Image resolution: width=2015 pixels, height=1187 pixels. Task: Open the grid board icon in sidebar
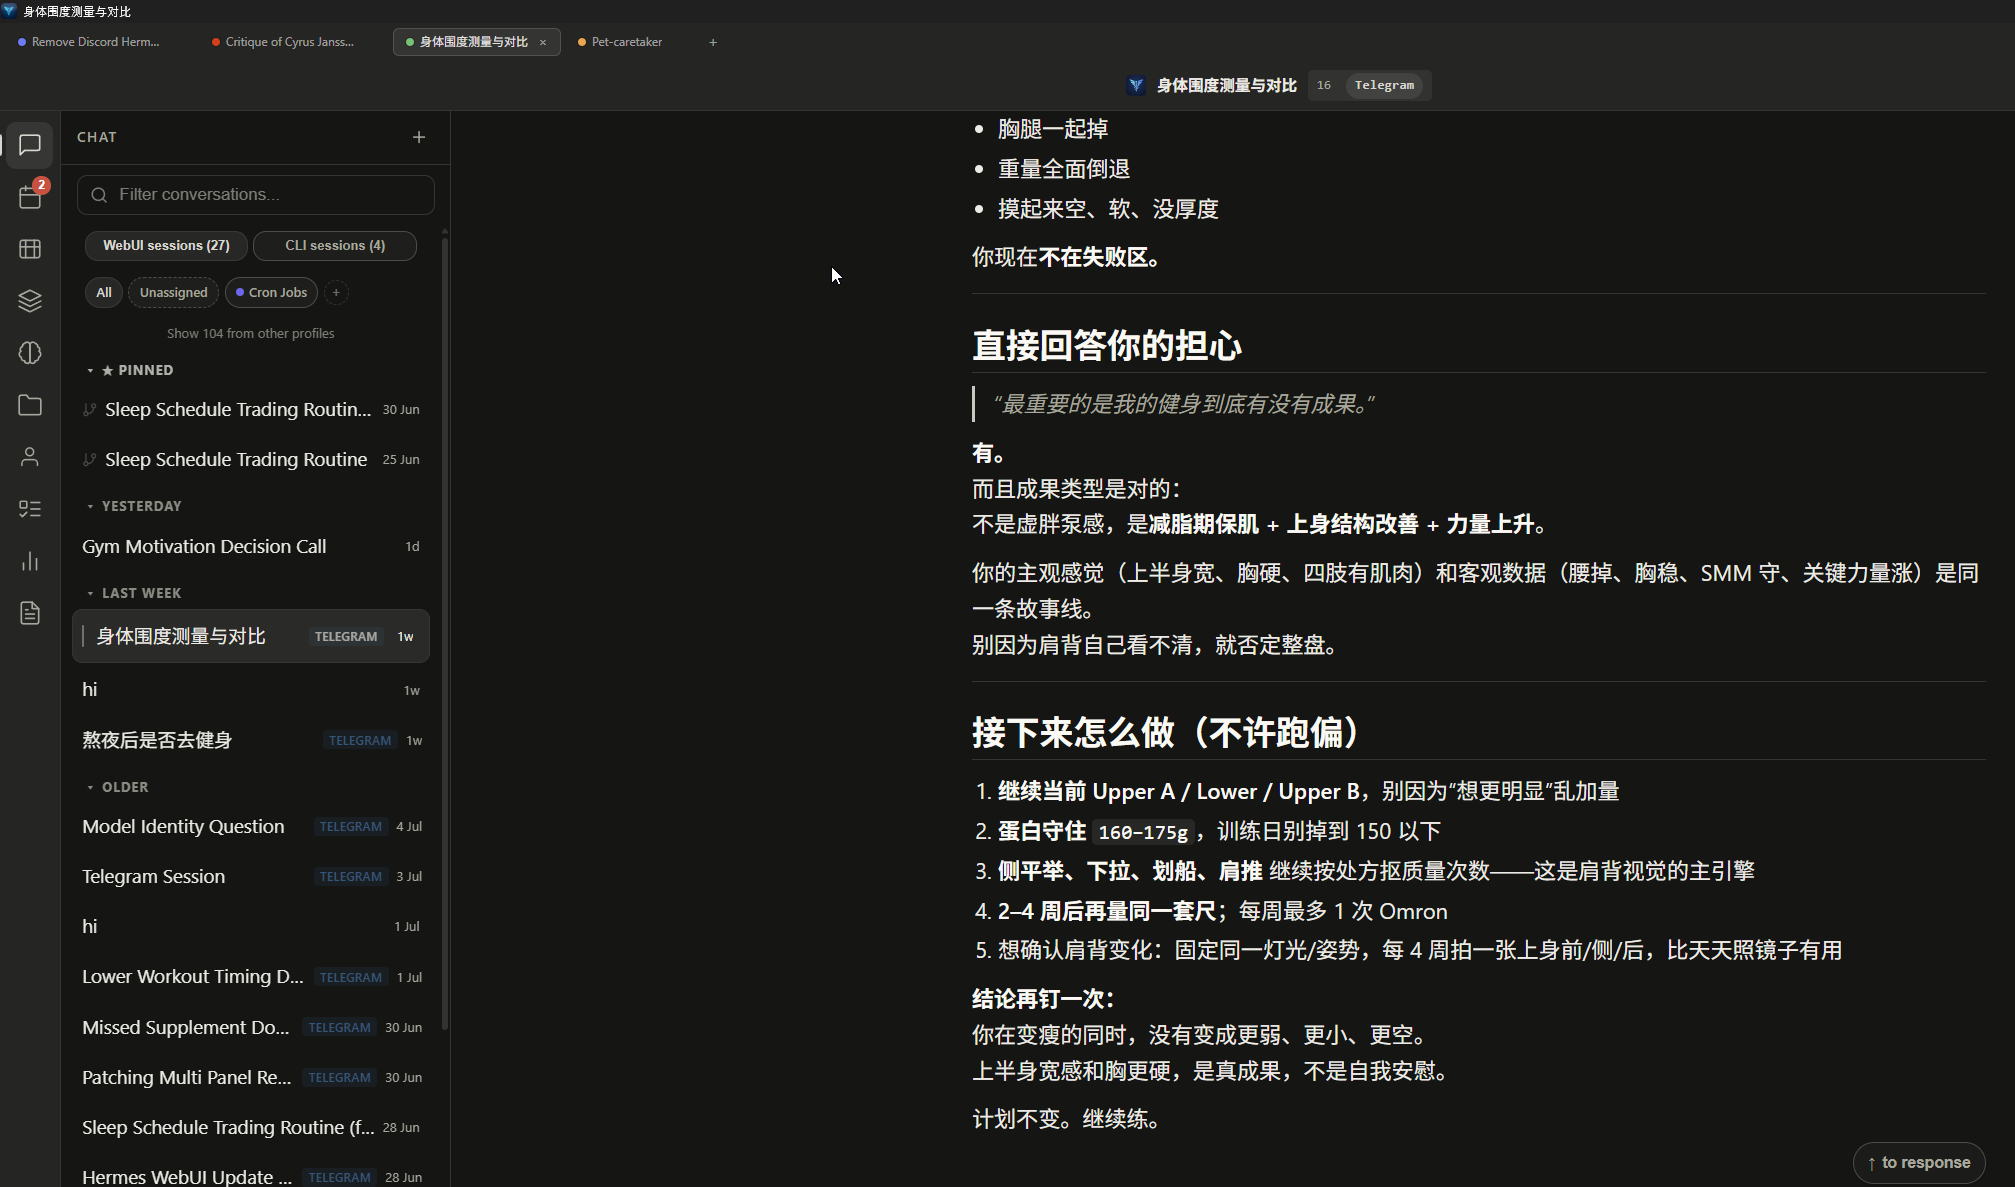(x=30, y=249)
